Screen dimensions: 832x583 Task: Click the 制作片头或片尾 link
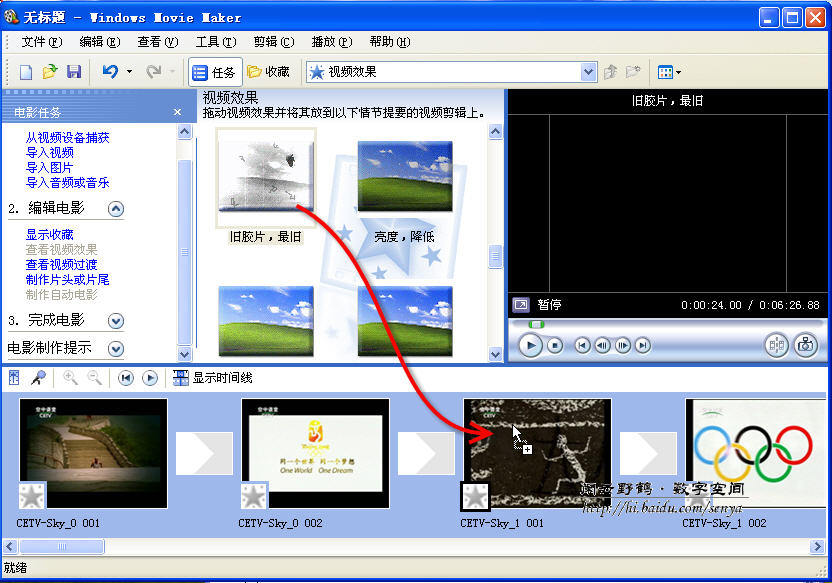click(x=67, y=280)
